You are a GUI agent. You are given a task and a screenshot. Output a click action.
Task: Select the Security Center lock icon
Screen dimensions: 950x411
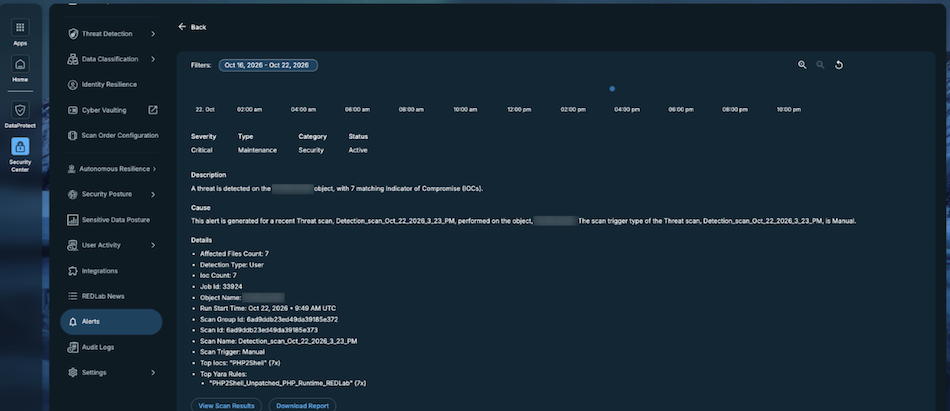pos(20,147)
